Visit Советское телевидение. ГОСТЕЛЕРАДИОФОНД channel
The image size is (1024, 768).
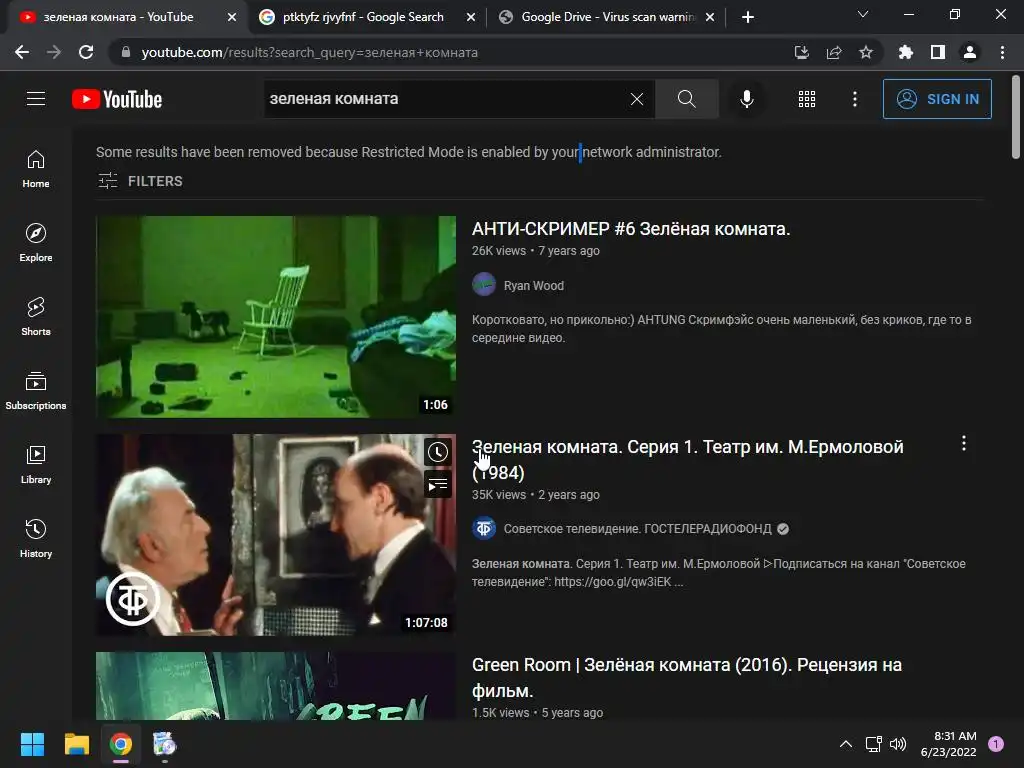click(x=637, y=529)
